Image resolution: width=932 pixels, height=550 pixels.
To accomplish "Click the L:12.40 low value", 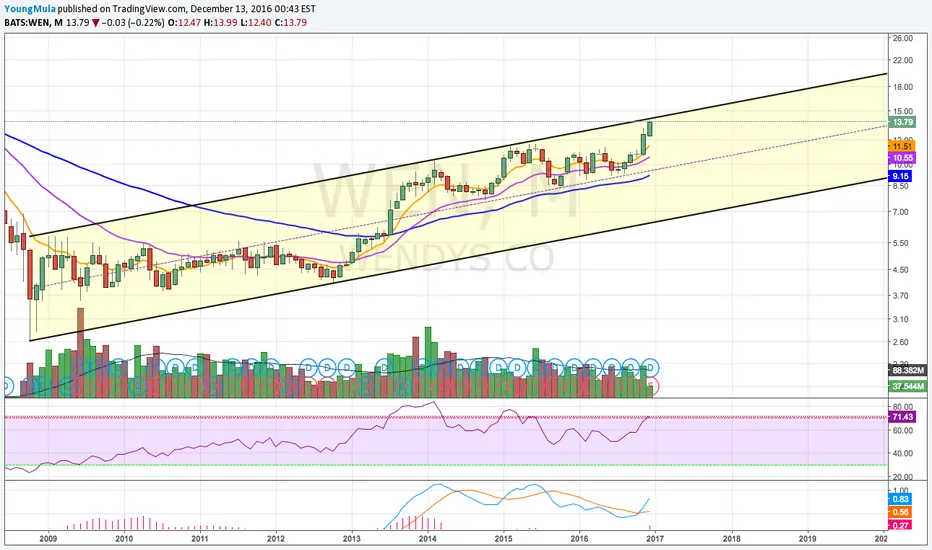I will coord(256,23).
